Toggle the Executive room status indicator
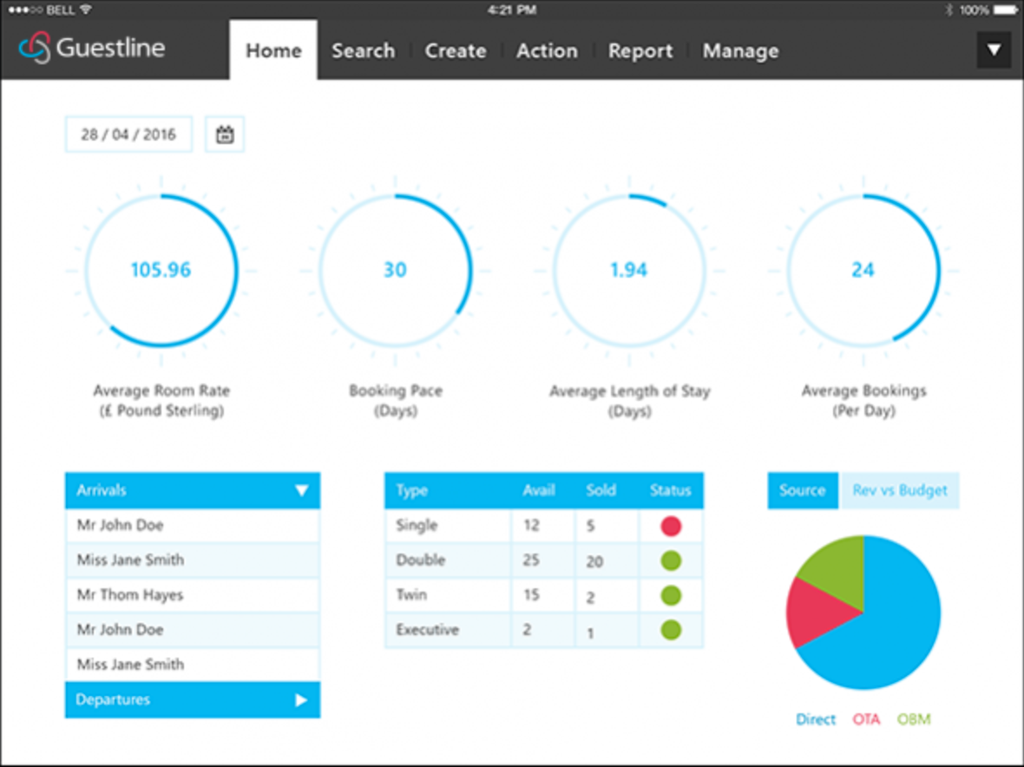The image size is (1024, 767). coord(670,630)
